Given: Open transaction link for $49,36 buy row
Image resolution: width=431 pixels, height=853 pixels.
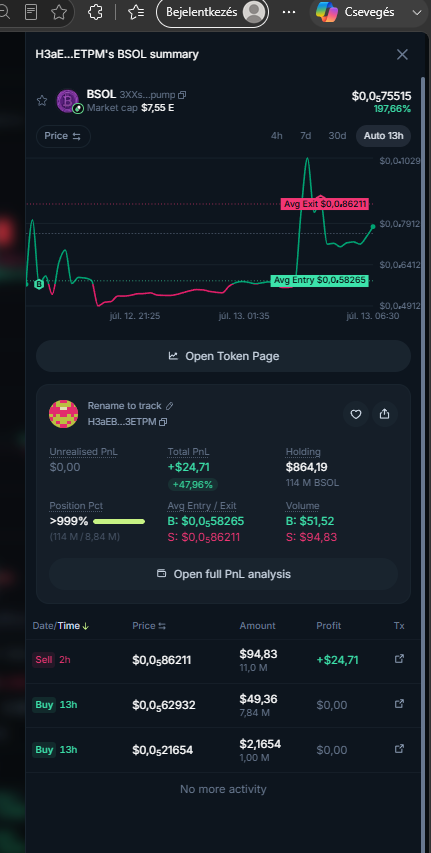Looking at the screenshot, I should 399,704.
